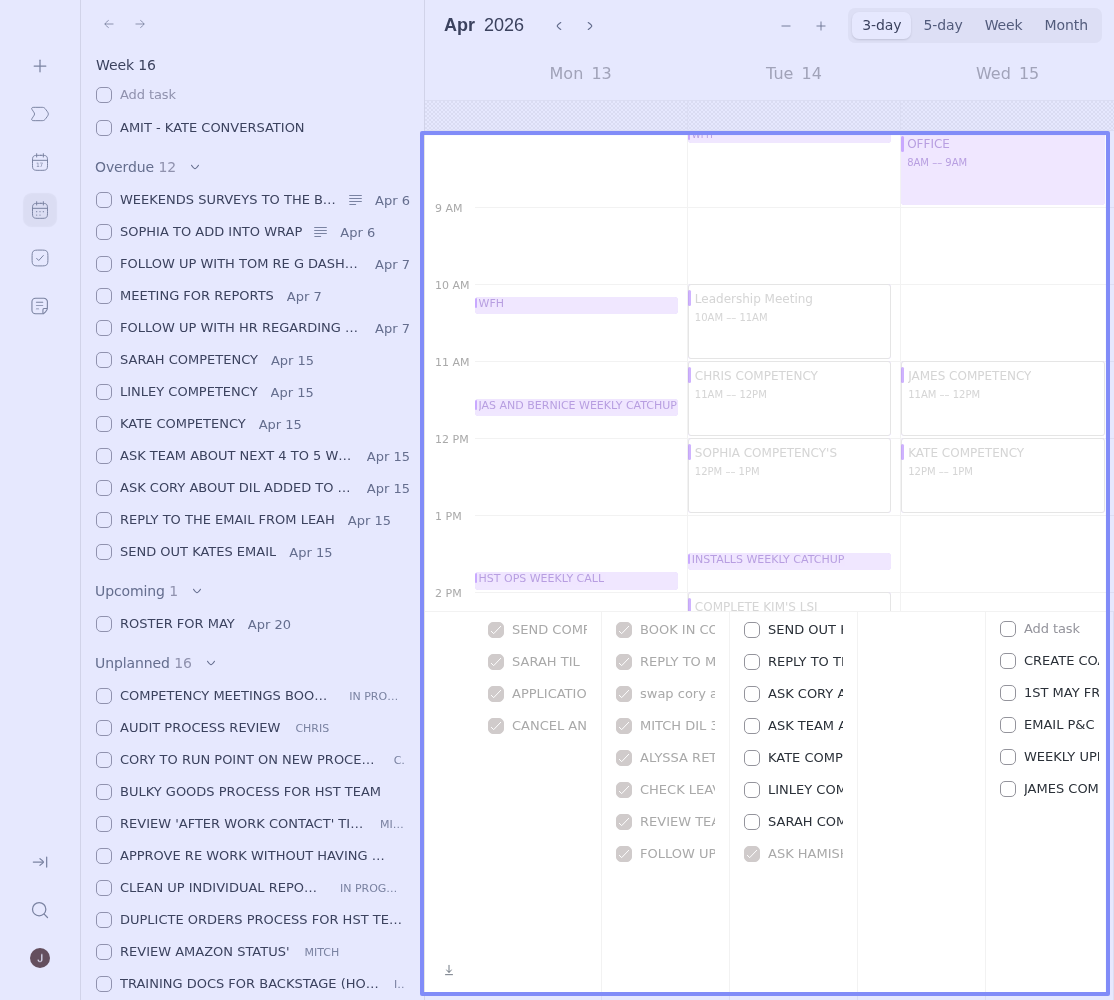The width and height of the screenshot is (1114, 1000).
Task: Switch to Week view
Action: (x=1003, y=26)
